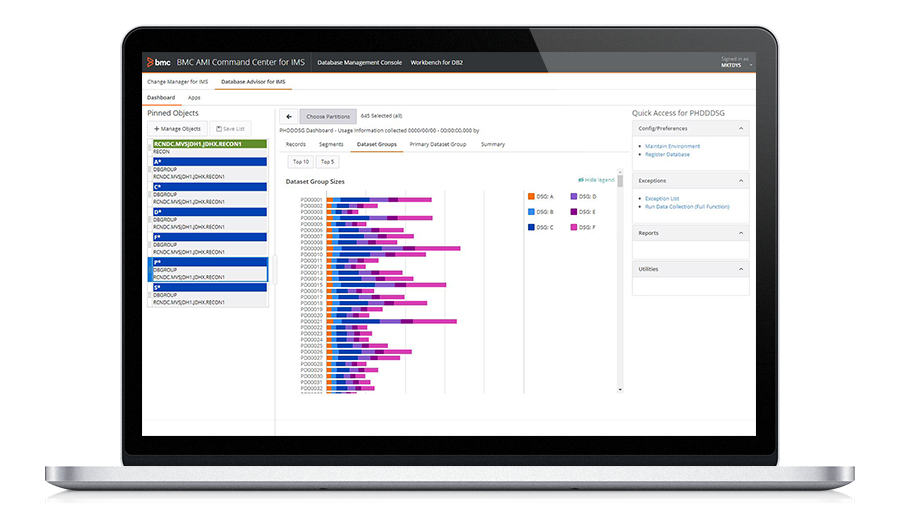Collapse the Reports panel chevron

point(741,233)
